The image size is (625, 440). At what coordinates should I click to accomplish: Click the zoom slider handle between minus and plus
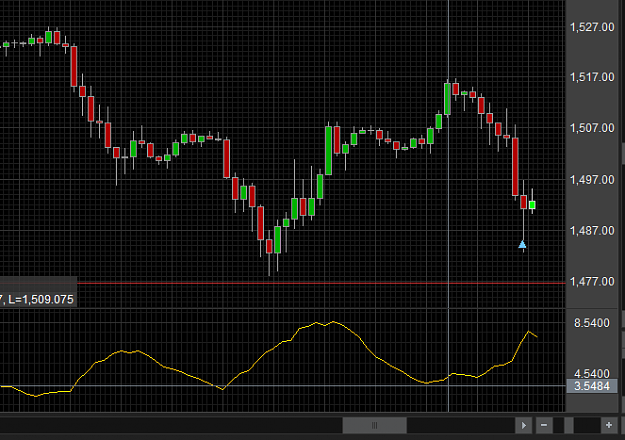point(569,425)
